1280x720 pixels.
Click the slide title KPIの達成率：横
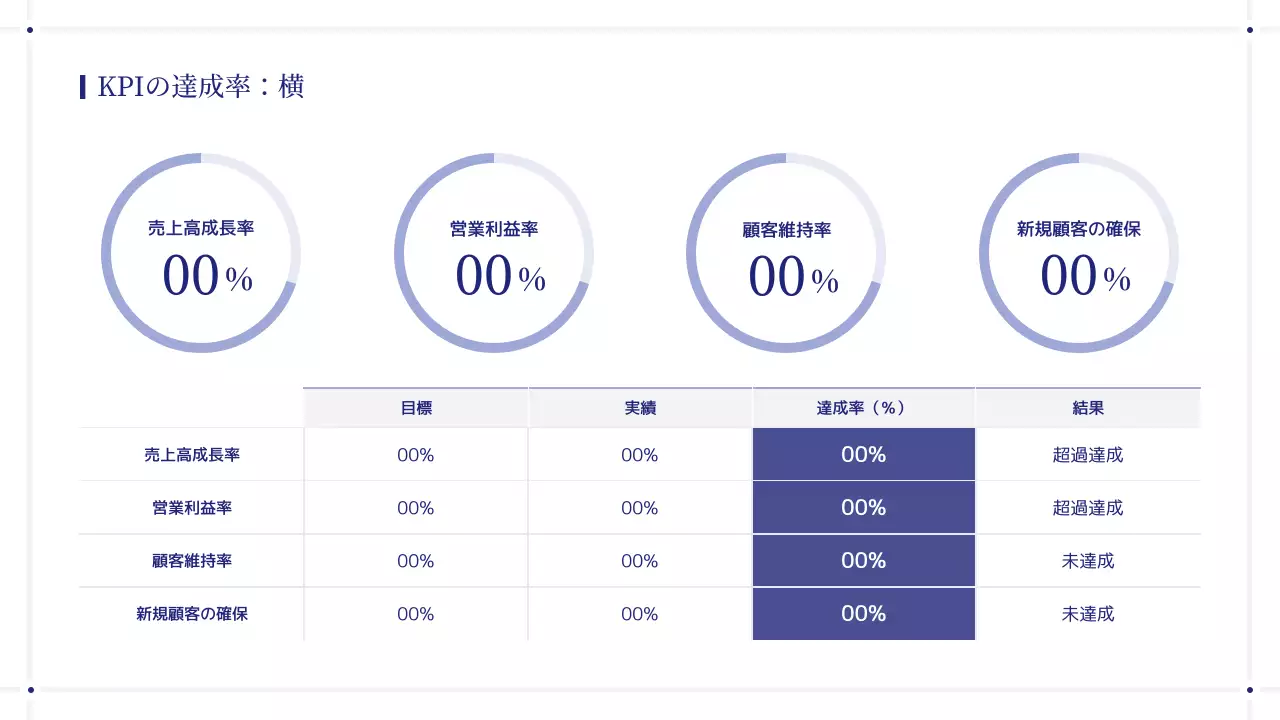[x=200, y=87]
